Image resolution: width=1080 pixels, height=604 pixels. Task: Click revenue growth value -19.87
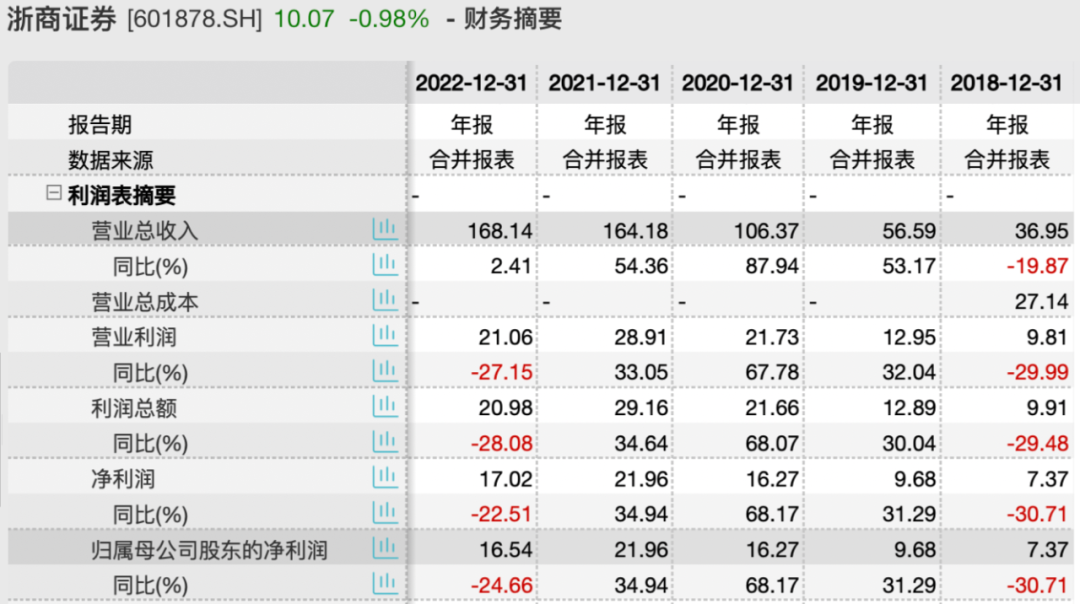coord(1037,266)
